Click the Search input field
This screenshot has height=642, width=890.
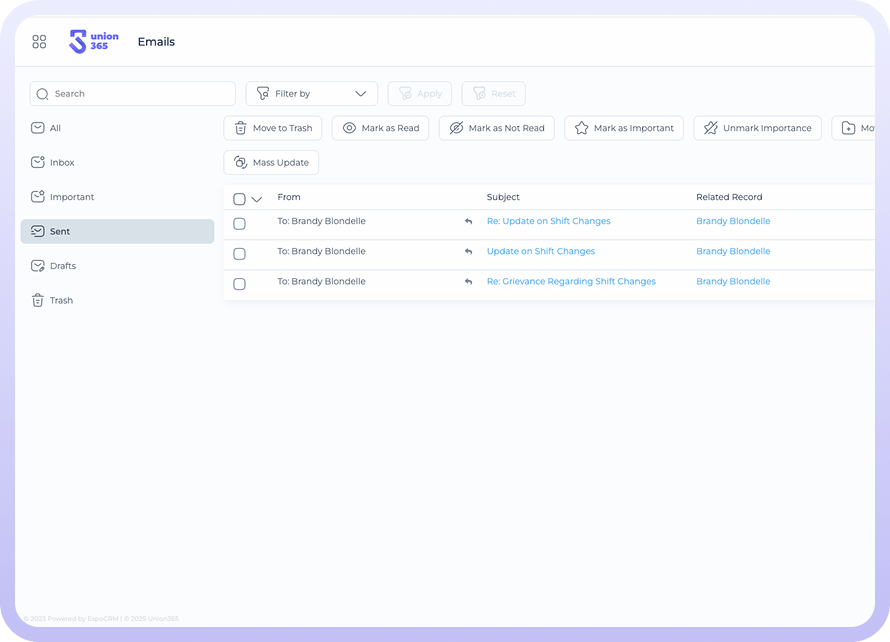[133, 94]
